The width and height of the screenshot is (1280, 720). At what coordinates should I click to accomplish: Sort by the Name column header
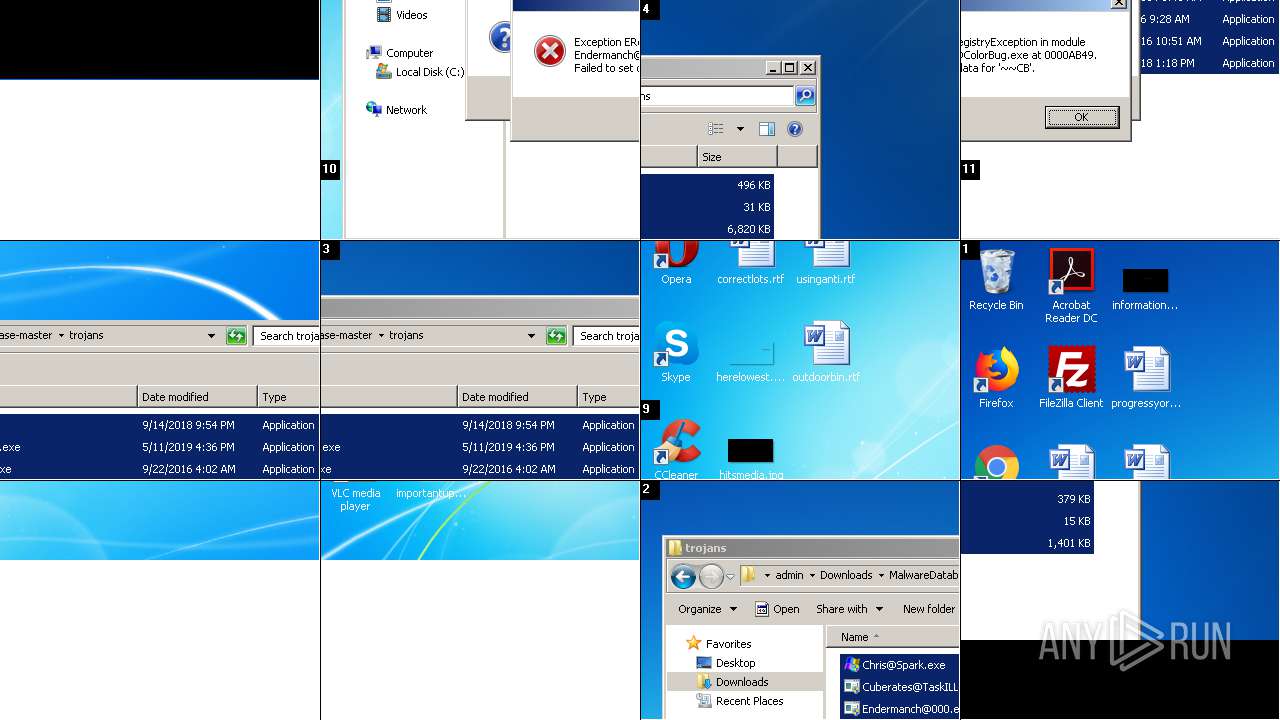(x=893, y=637)
